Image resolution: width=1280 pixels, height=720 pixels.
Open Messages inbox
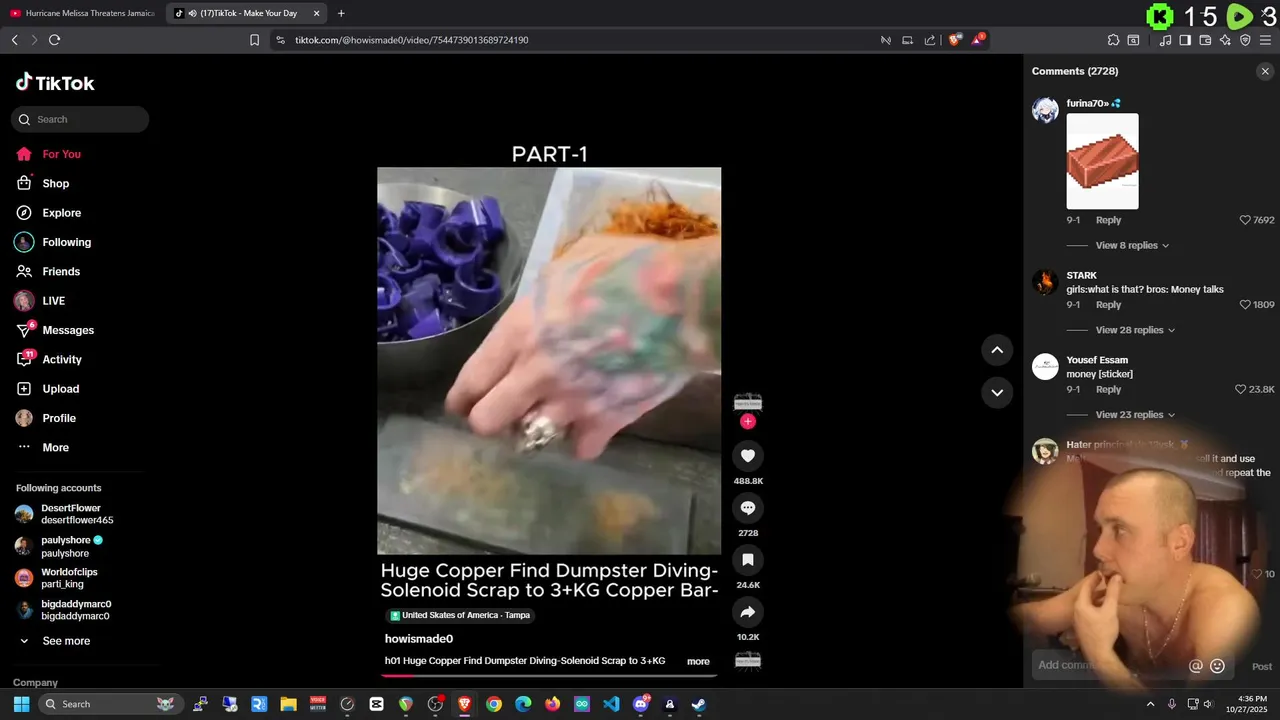click(68, 330)
